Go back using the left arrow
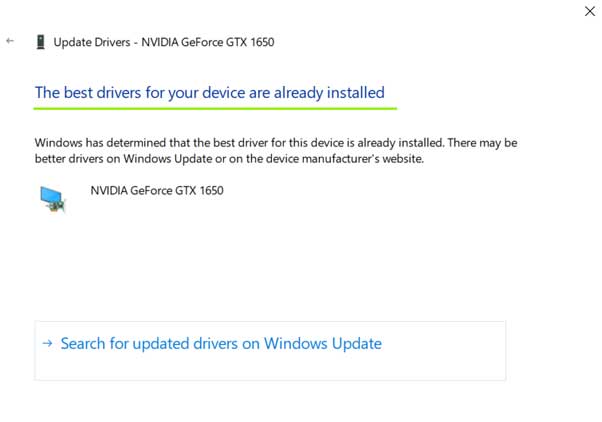The image size is (602, 422). coord(10,41)
